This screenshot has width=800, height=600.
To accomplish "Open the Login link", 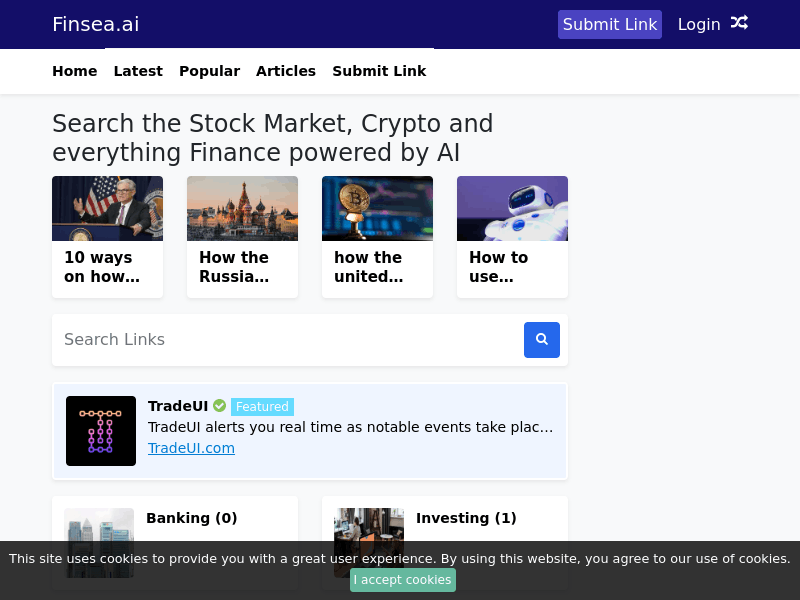I will (x=699, y=24).
